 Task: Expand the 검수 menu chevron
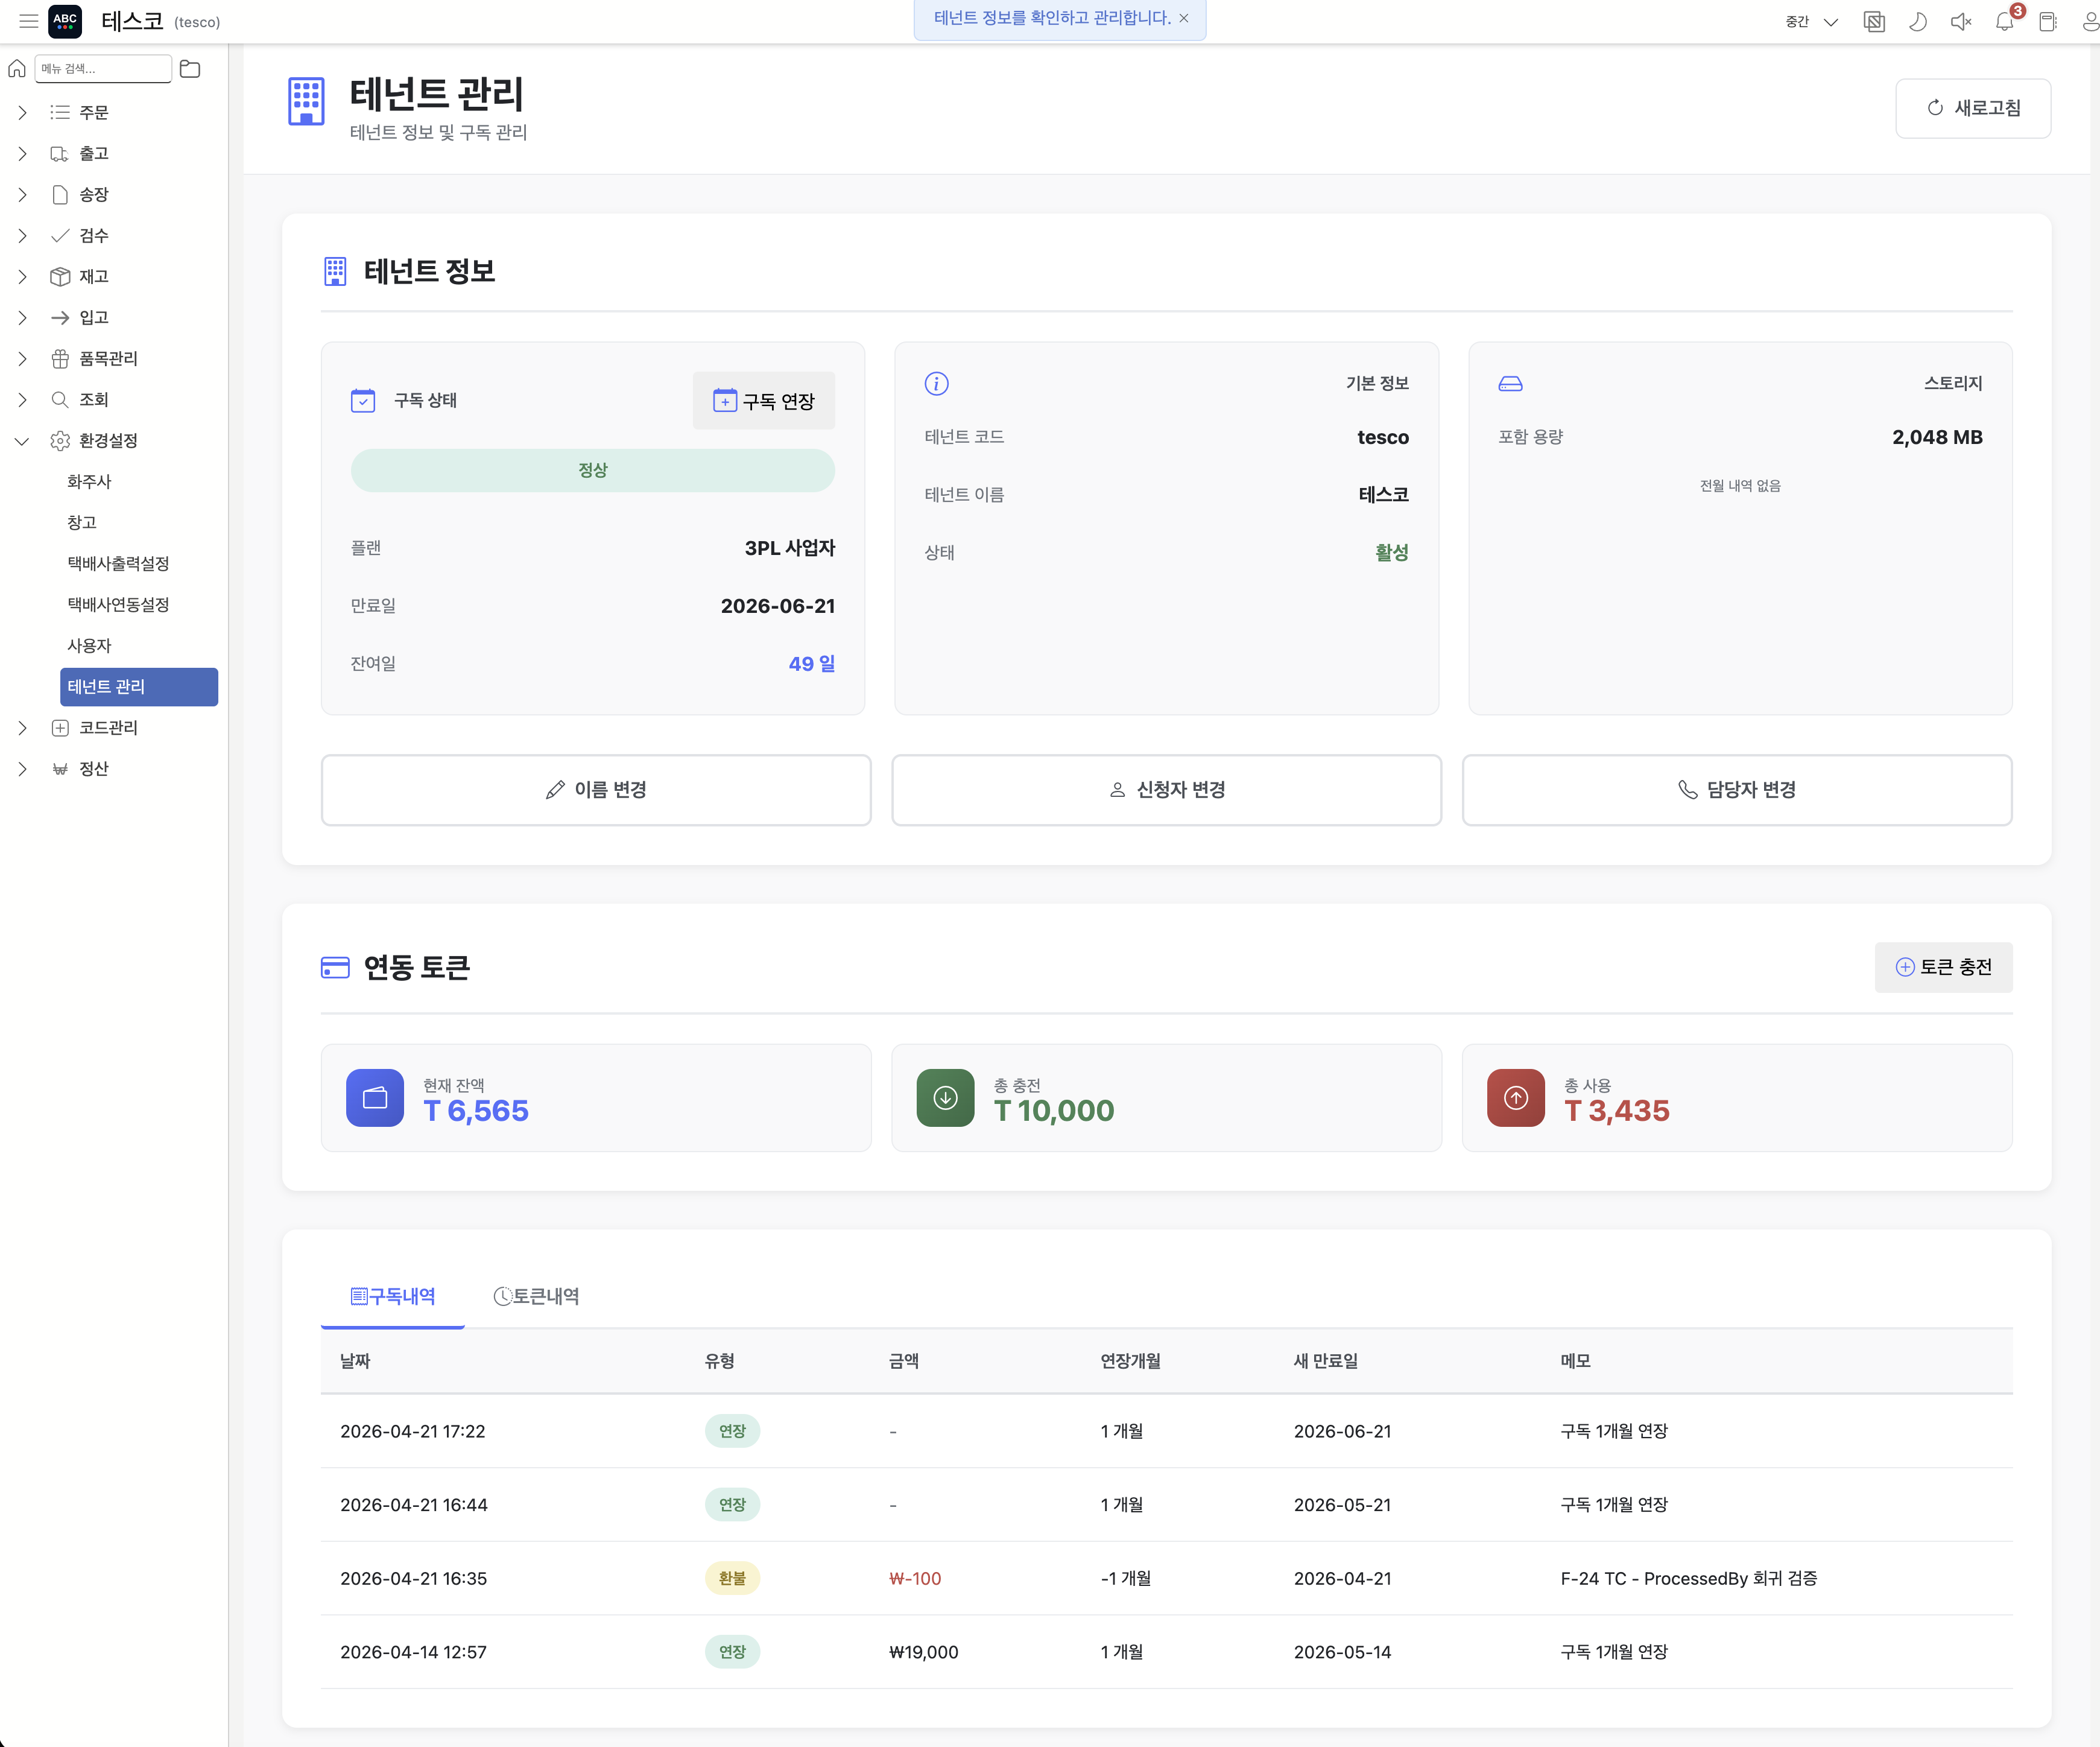point(22,236)
